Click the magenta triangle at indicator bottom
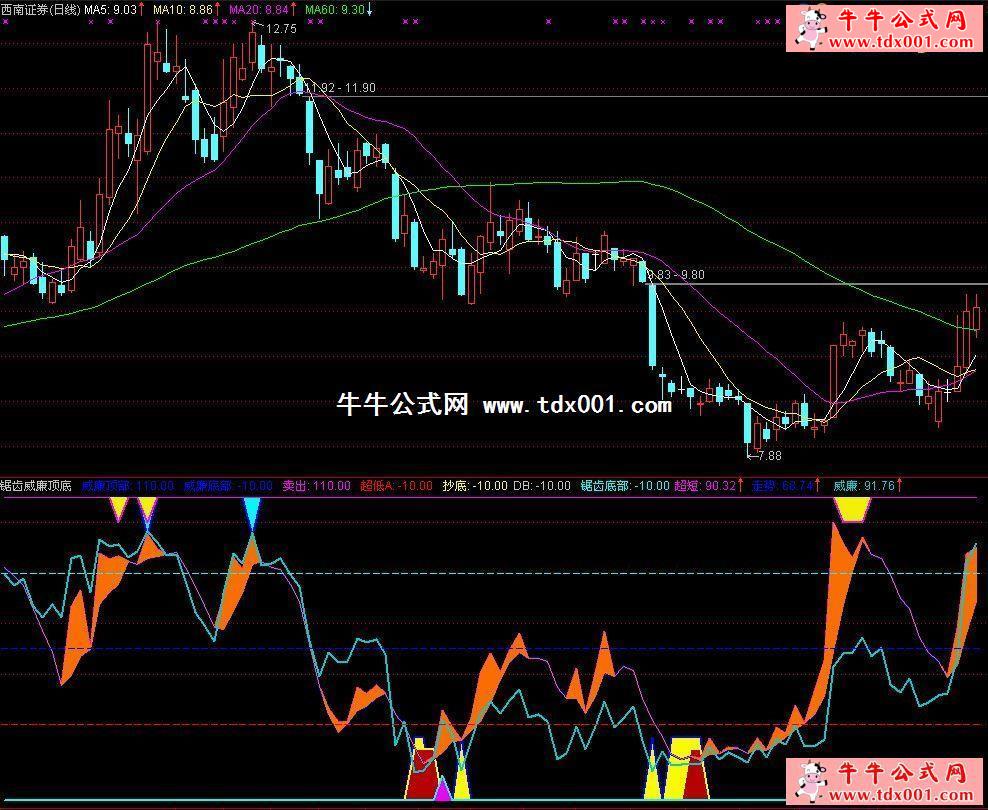The image size is (988, 810). click(442, 788)
